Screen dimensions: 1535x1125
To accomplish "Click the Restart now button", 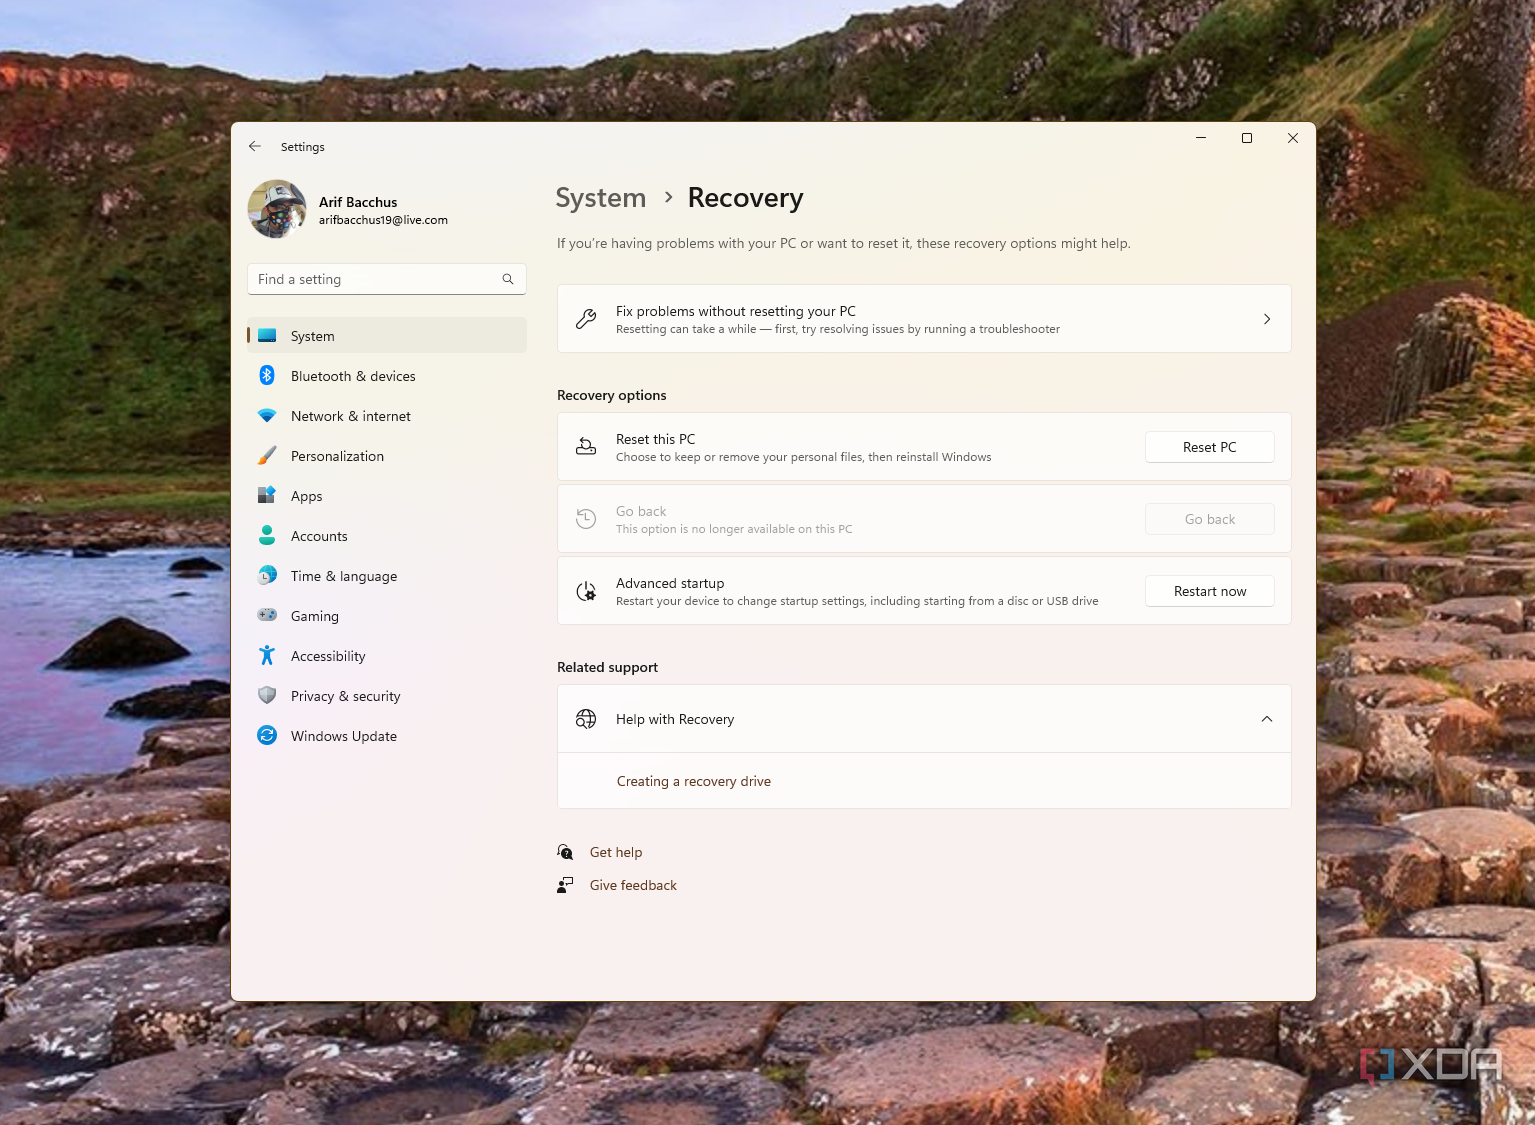I will tap(1209, 591).
